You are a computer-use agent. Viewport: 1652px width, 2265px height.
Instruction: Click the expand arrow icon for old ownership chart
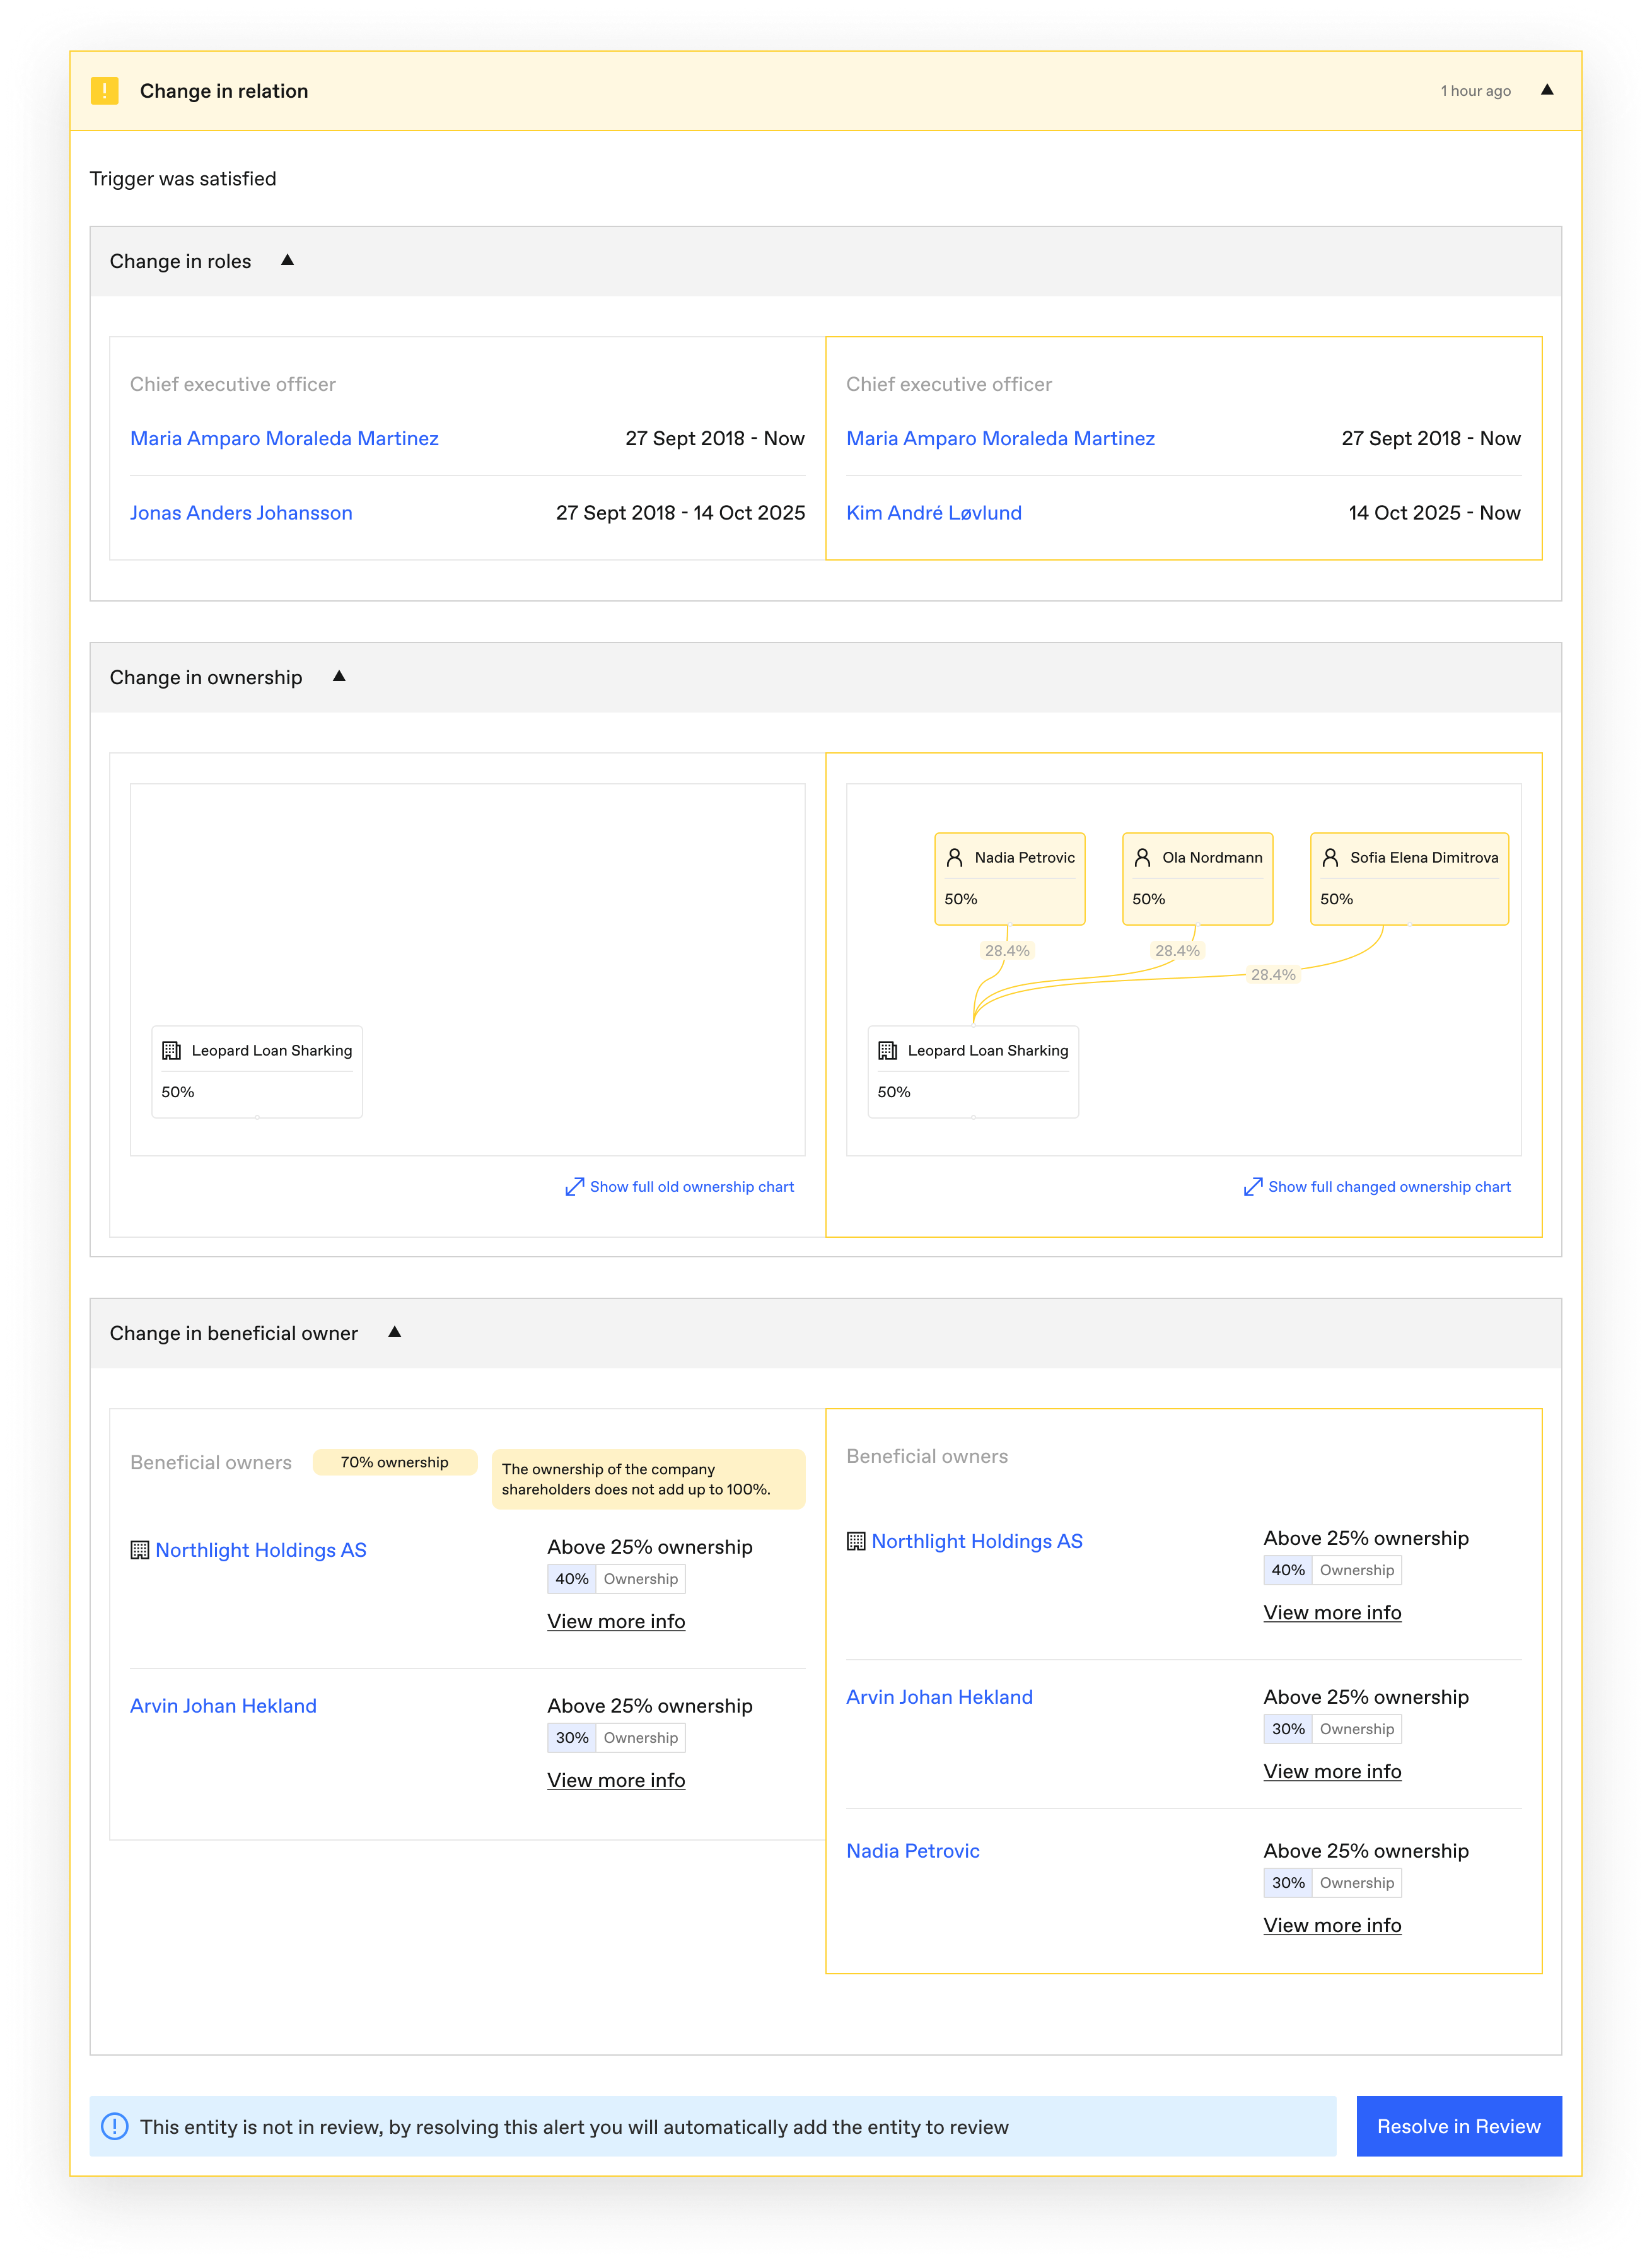click(574, 1187)
